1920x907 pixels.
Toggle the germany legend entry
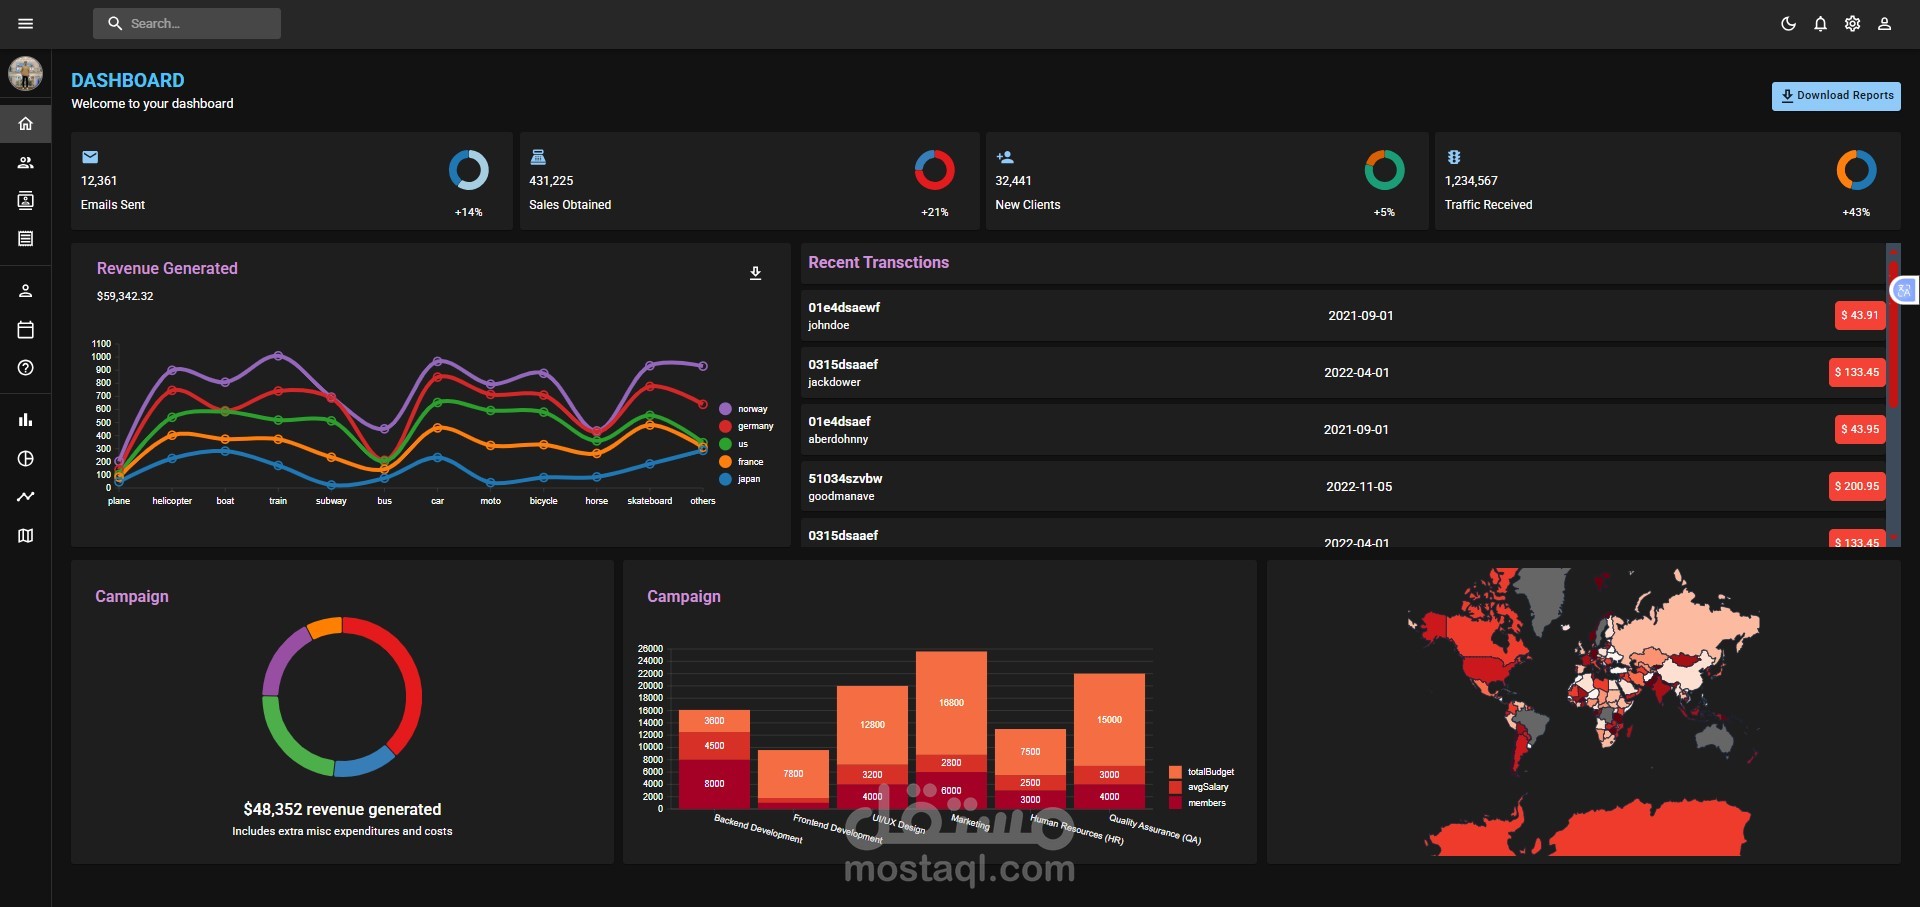[x=746, y=426]
